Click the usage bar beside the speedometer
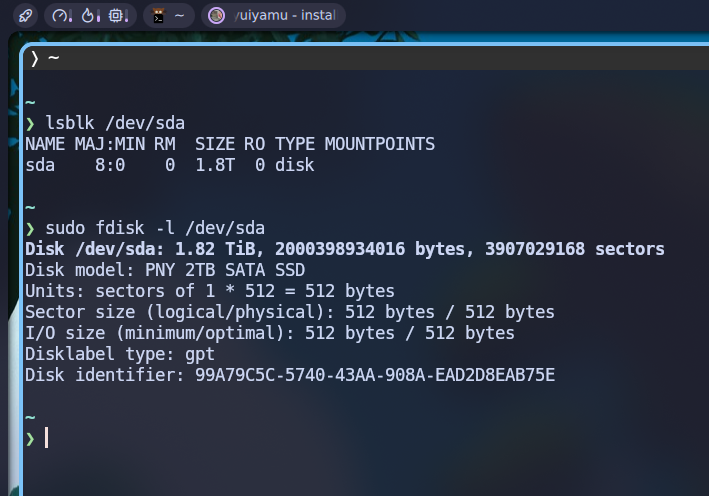 (x=71, y=16)
